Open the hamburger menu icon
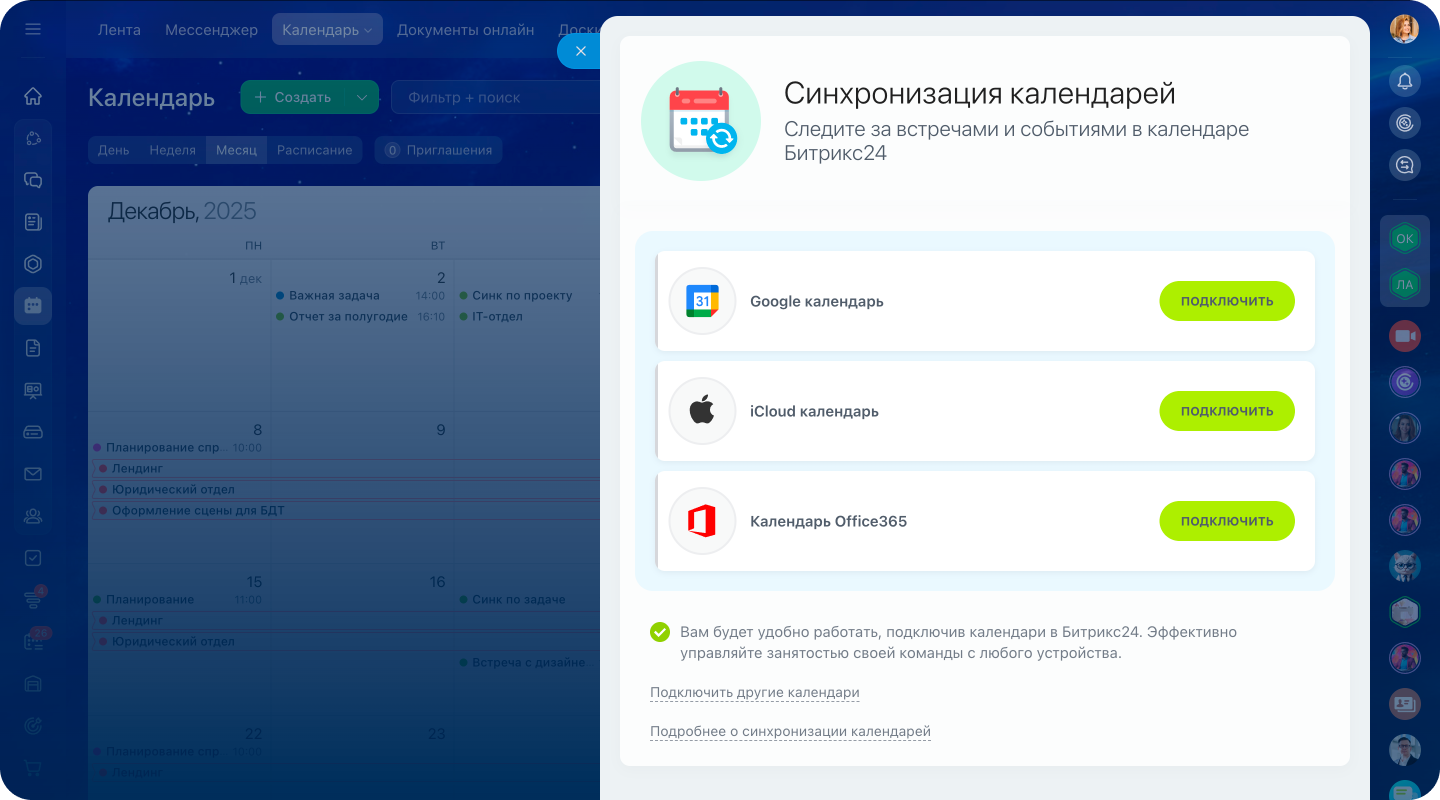 33,29
